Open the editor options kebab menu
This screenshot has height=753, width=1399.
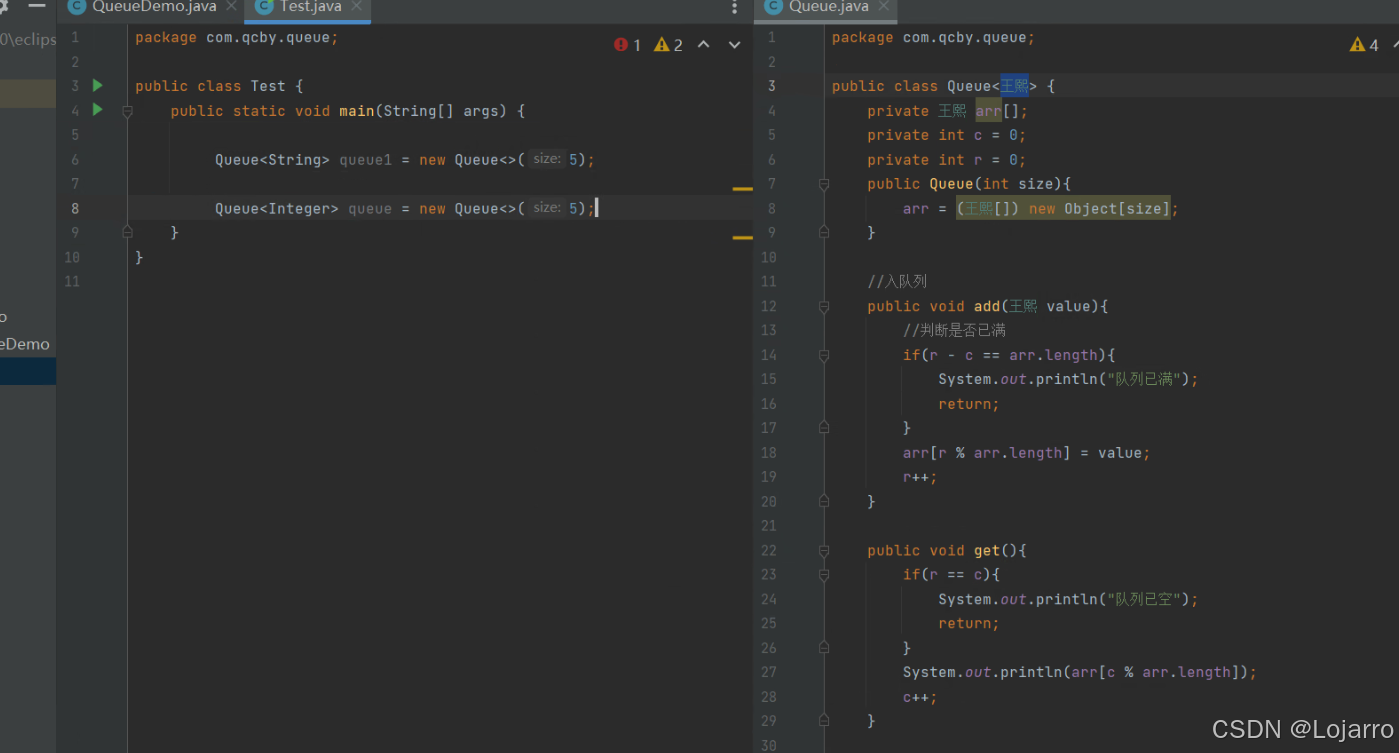(x=734, y=8)
